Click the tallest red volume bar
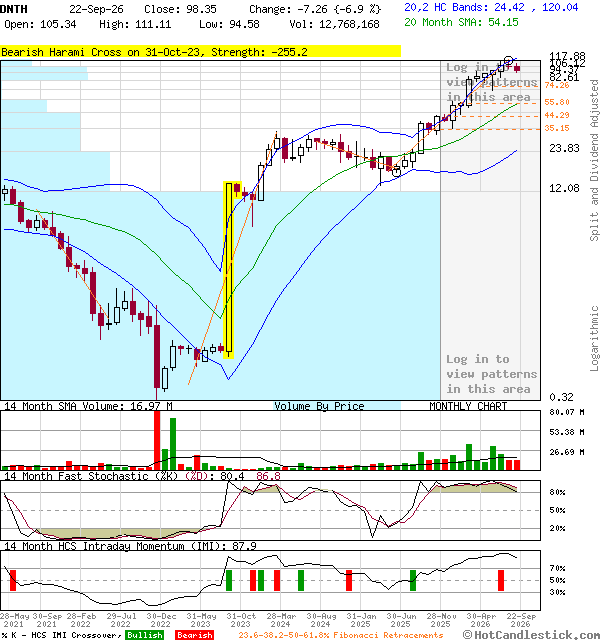600x640 pixels. click(157, 441)
